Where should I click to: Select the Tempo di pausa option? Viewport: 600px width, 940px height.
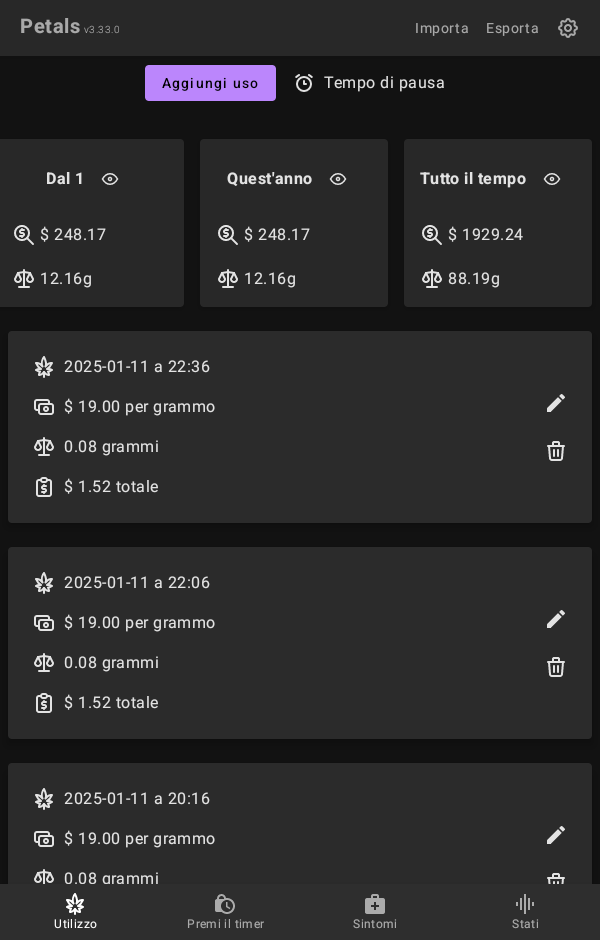[384, 83]
